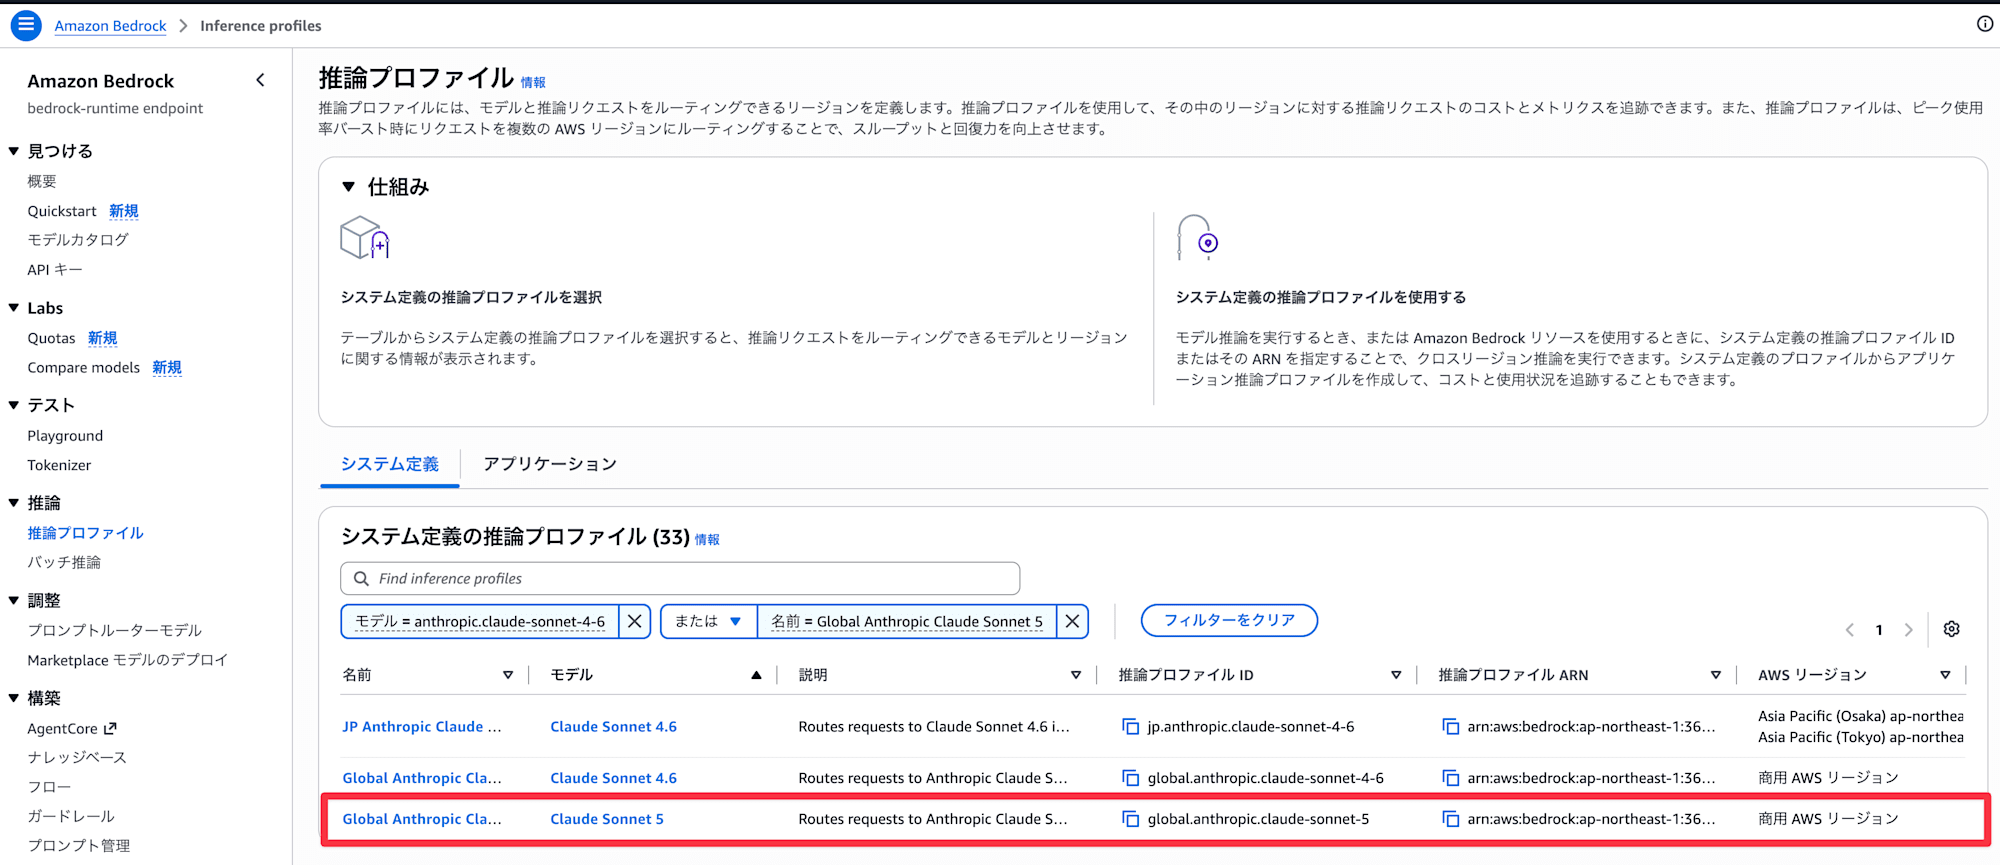The image size is (2000, 865).
Task: Open プロンプトルーターモデル in the sidebar
Action: (x=115, y=631)
